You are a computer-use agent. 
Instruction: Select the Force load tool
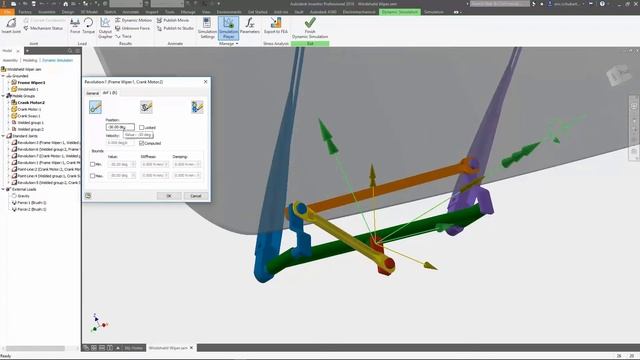coord(75,26)
